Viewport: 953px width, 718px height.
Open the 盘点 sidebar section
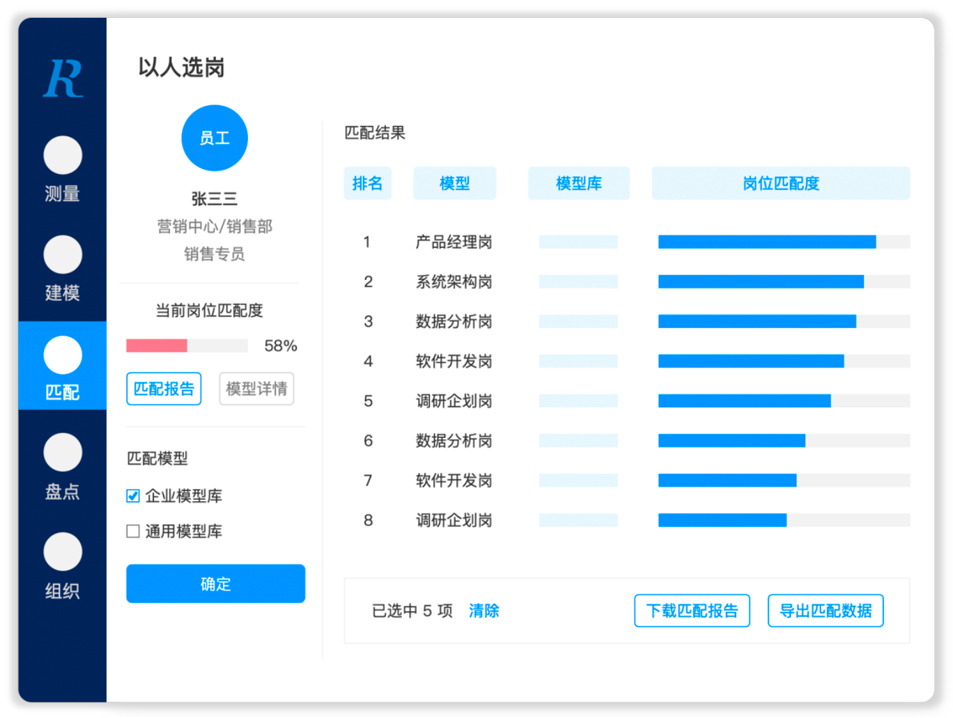click(62, 466)
